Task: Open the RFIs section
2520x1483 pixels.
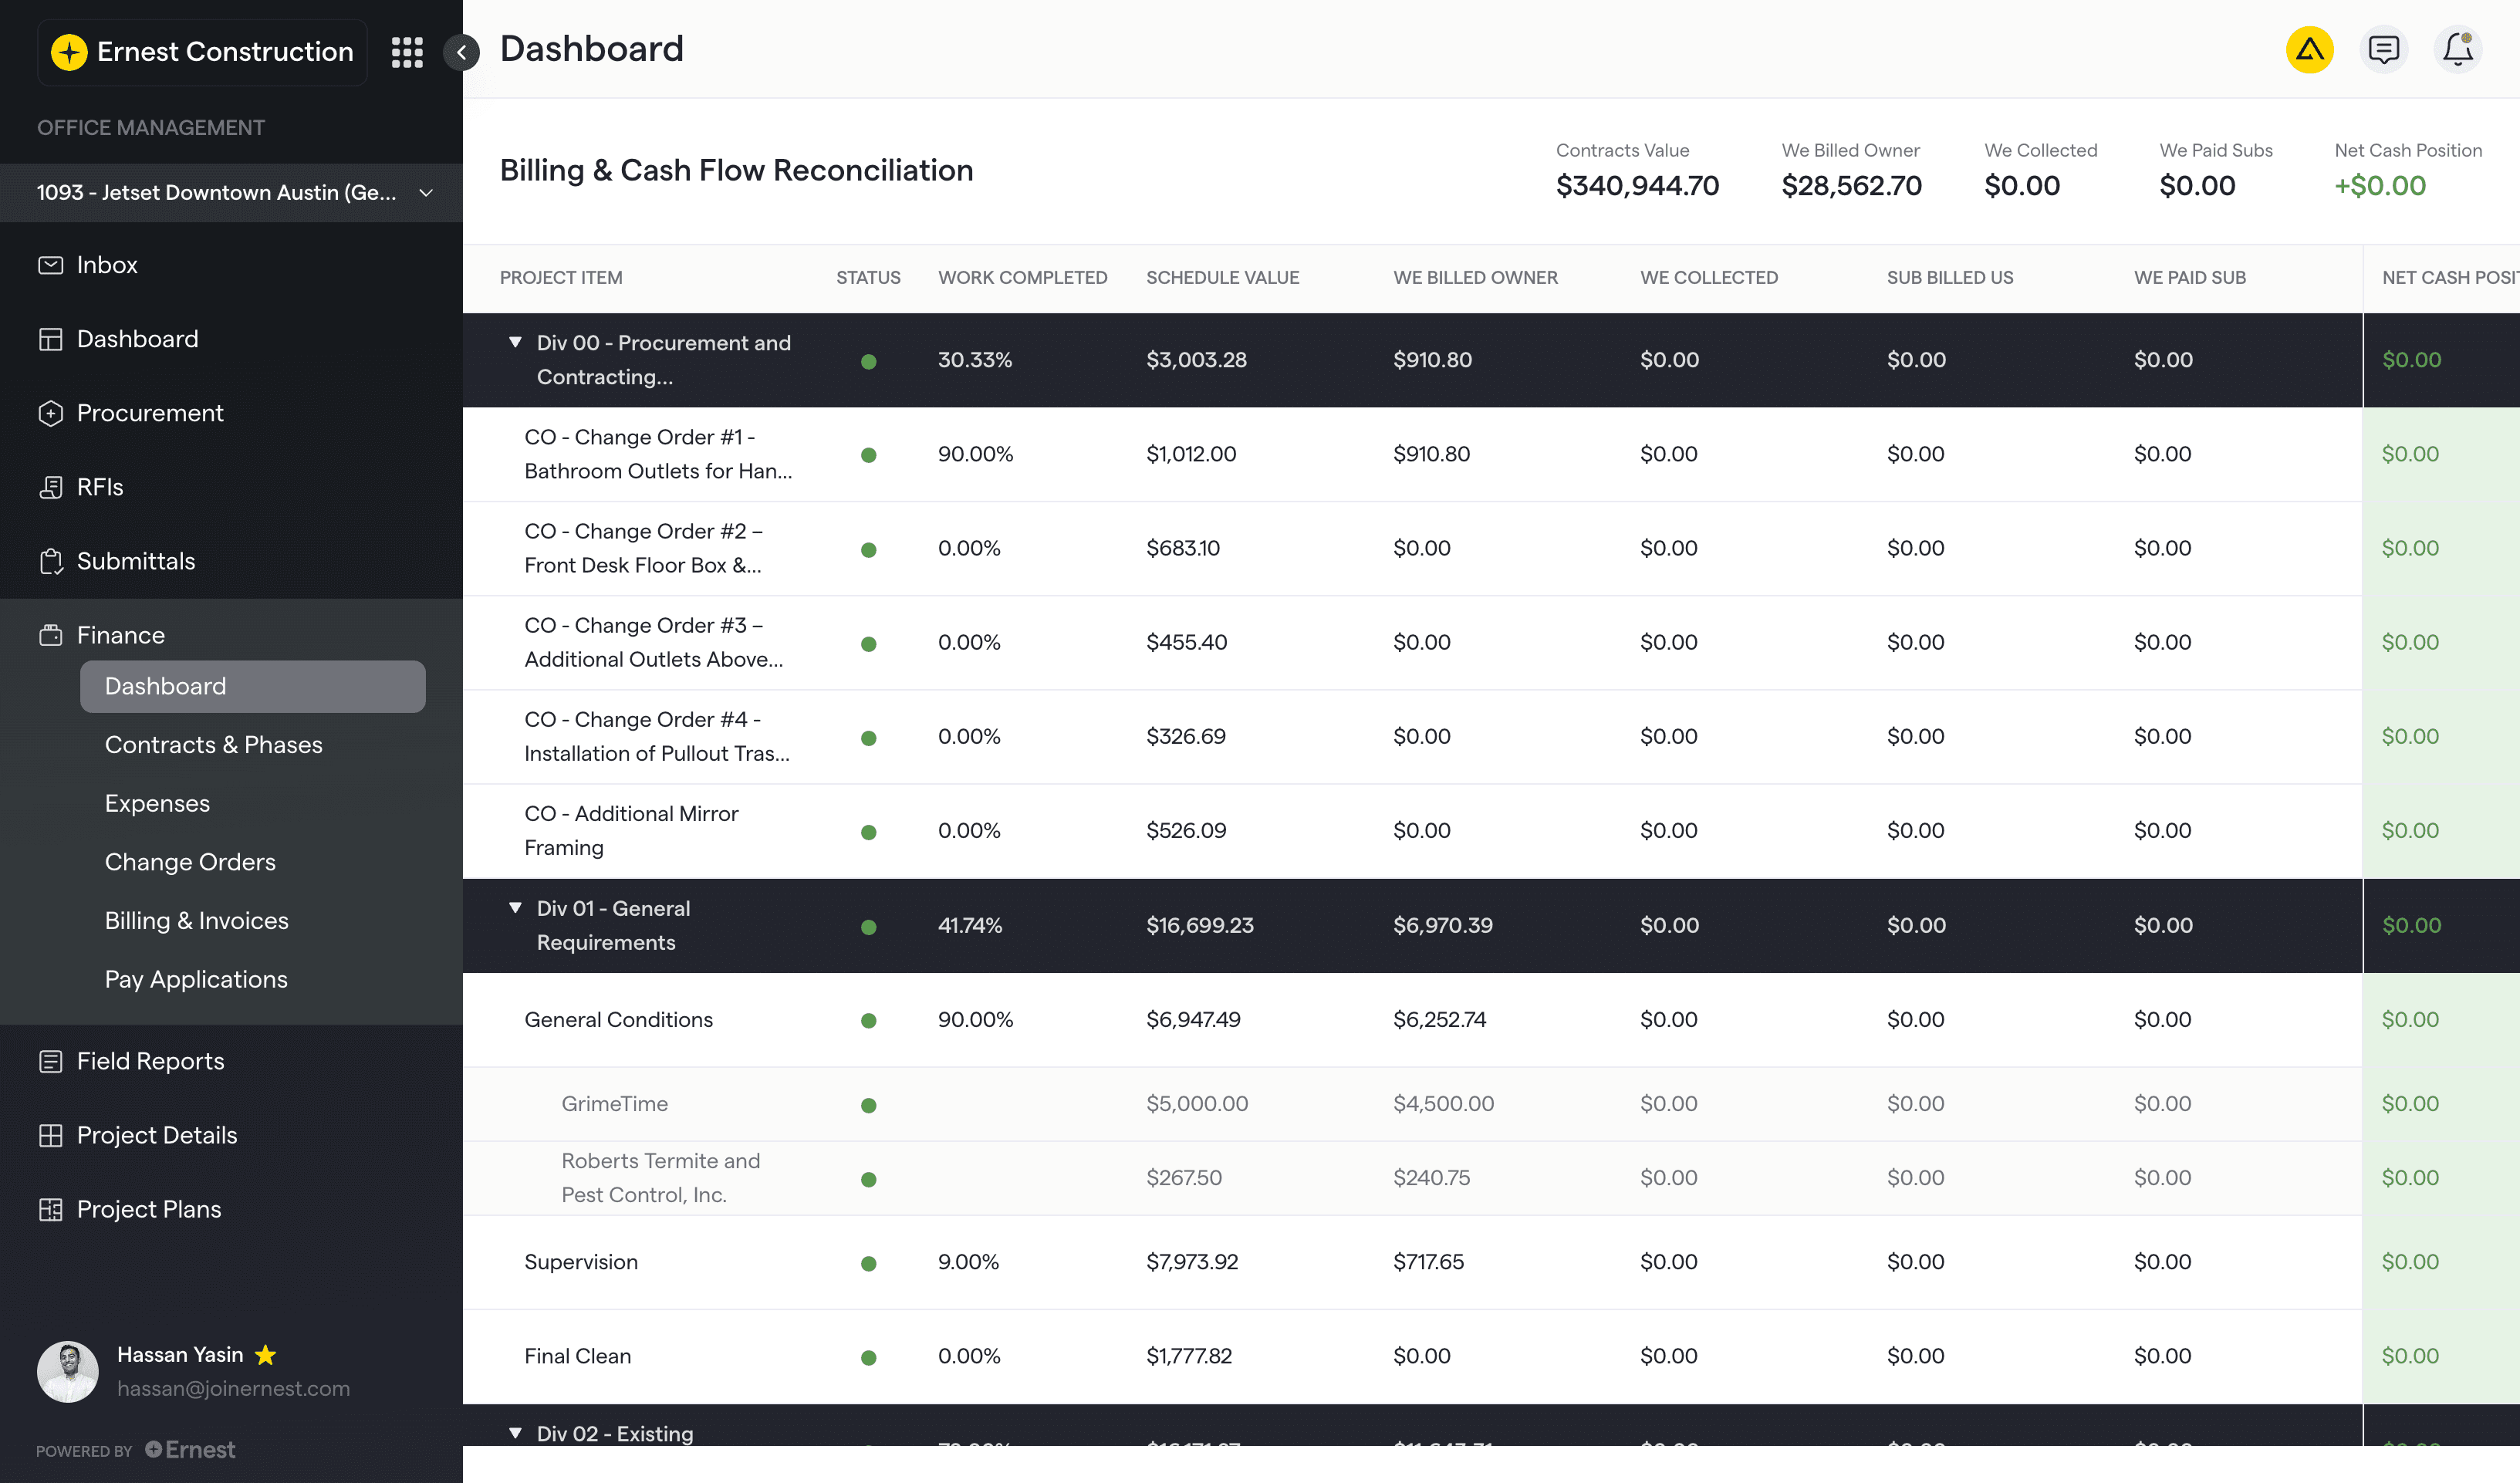Action: 99,487
